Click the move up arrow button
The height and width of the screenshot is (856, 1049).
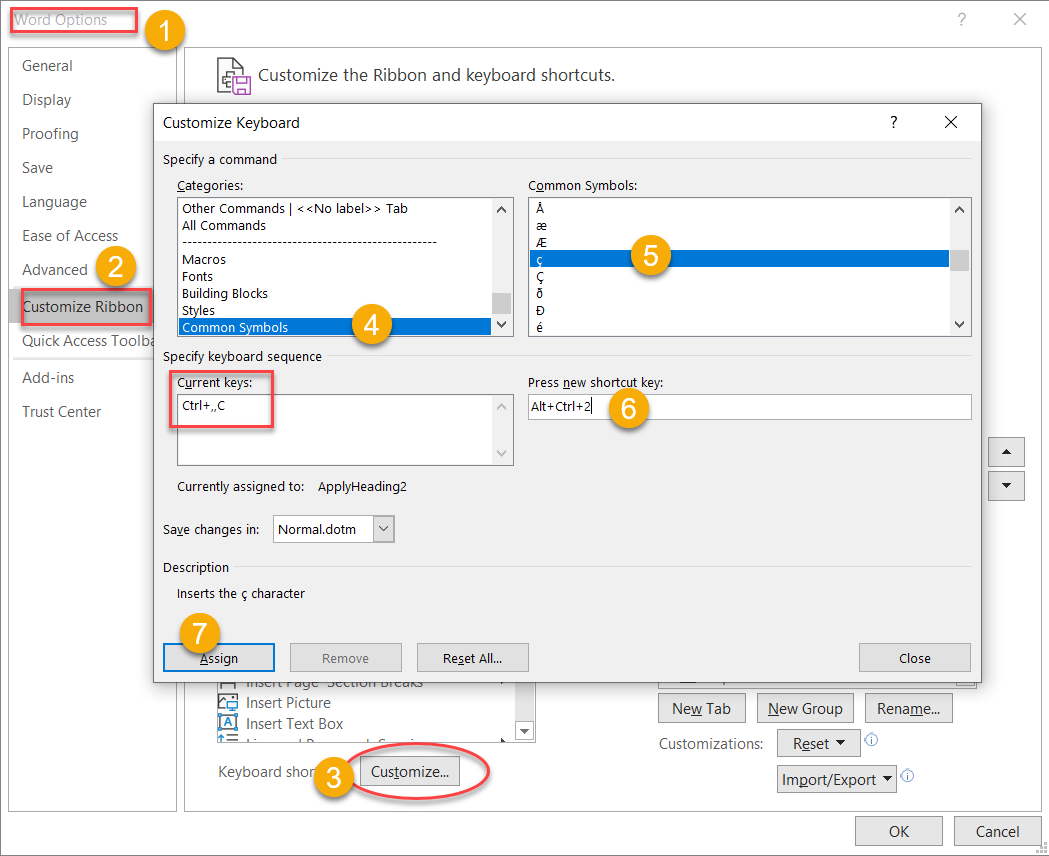coord(1006,452)
